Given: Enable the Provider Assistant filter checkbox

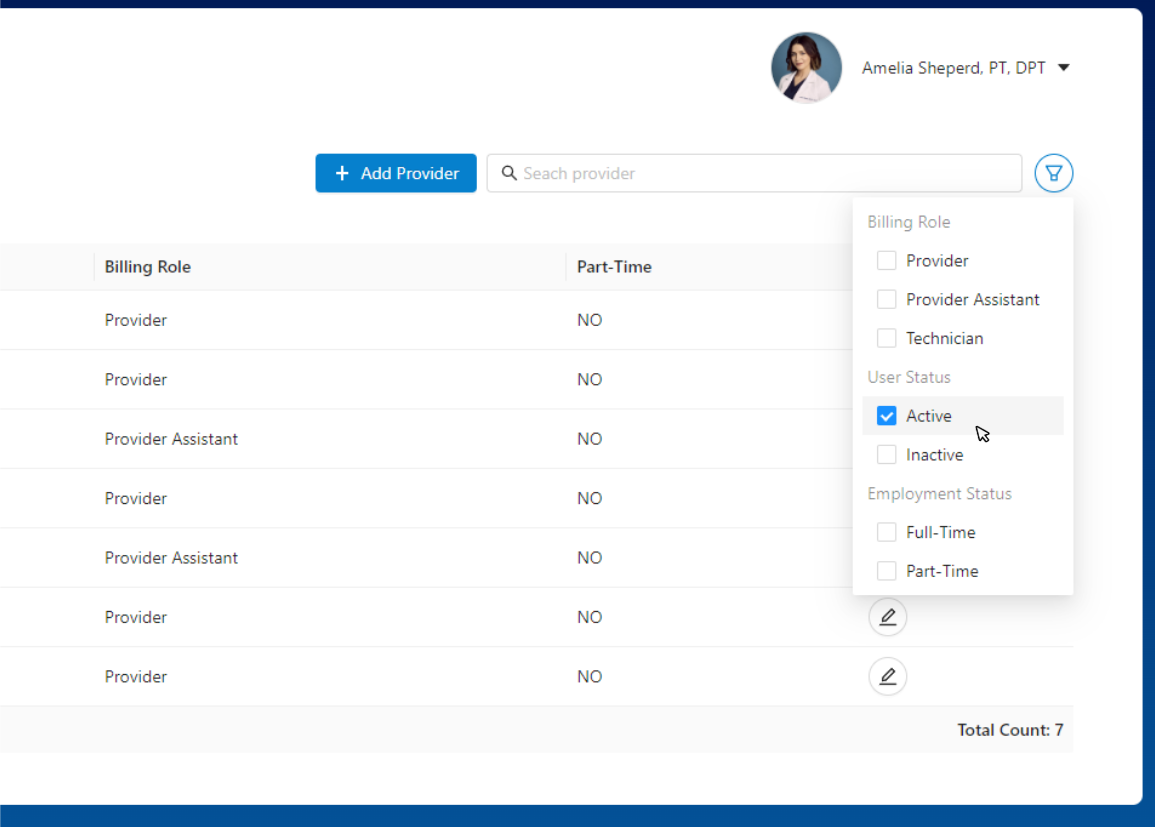Looking at the screenshot, I should pyautogui.click(x=886, y=300).
